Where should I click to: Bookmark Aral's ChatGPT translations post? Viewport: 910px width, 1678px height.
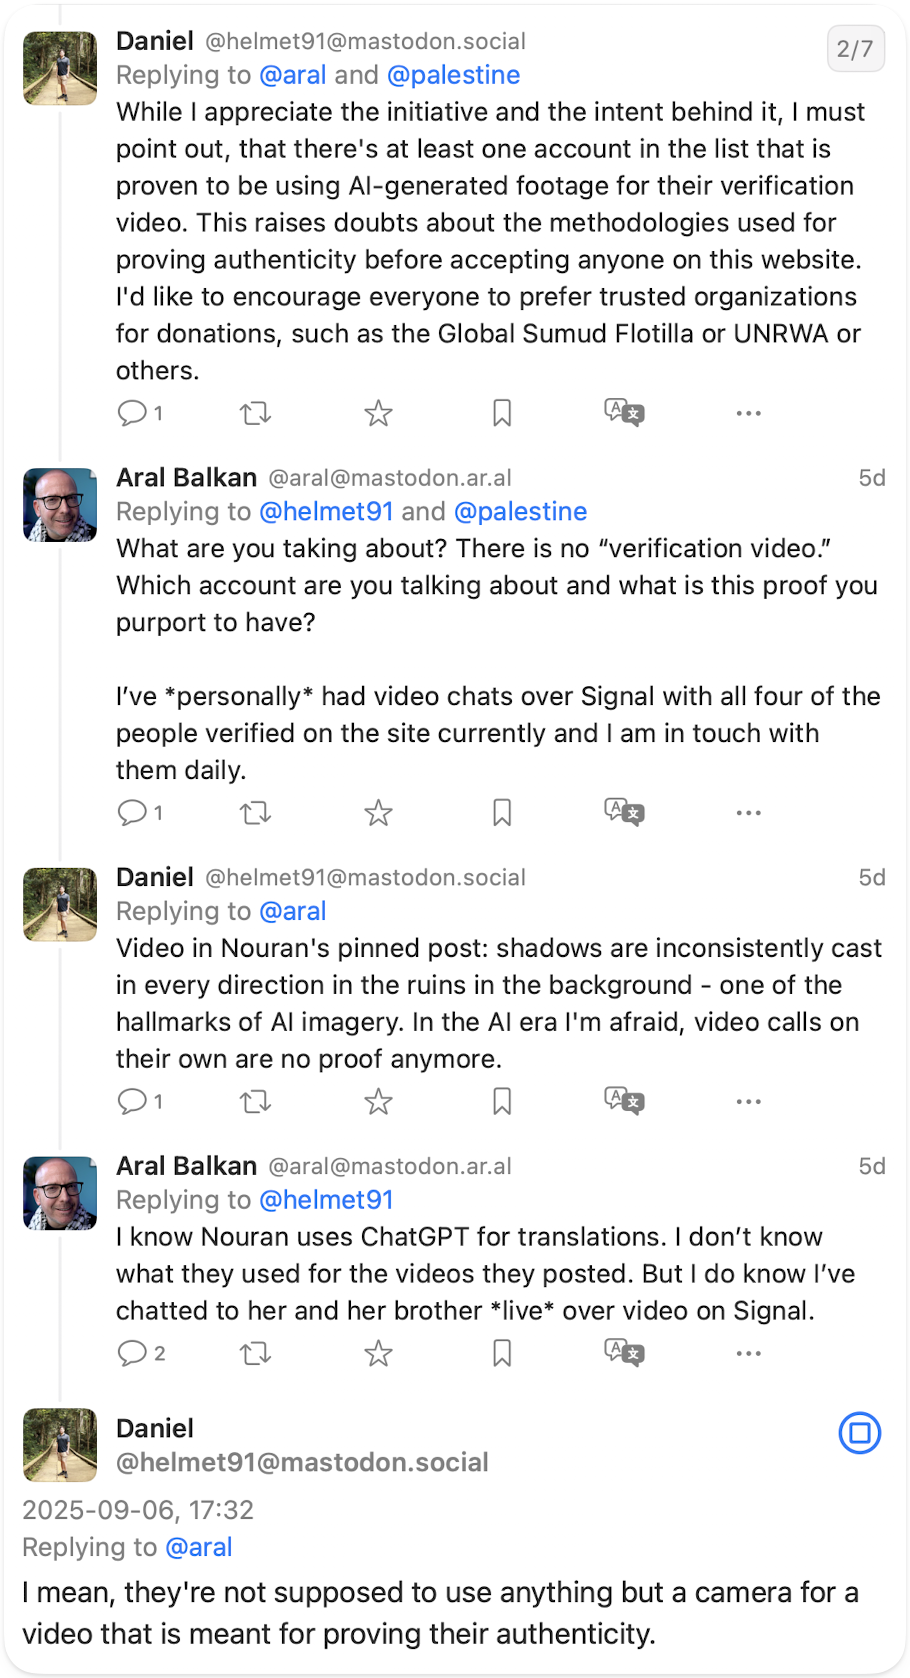(502, 1353)
